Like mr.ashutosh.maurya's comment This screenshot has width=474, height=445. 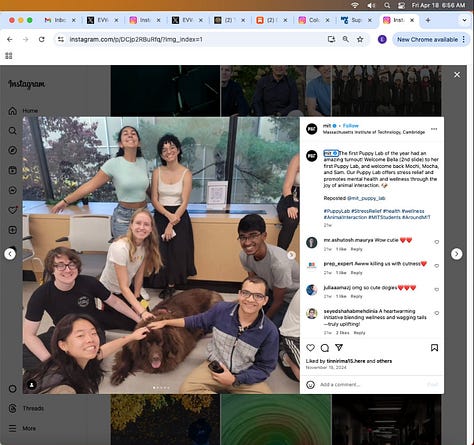[436, 242]
